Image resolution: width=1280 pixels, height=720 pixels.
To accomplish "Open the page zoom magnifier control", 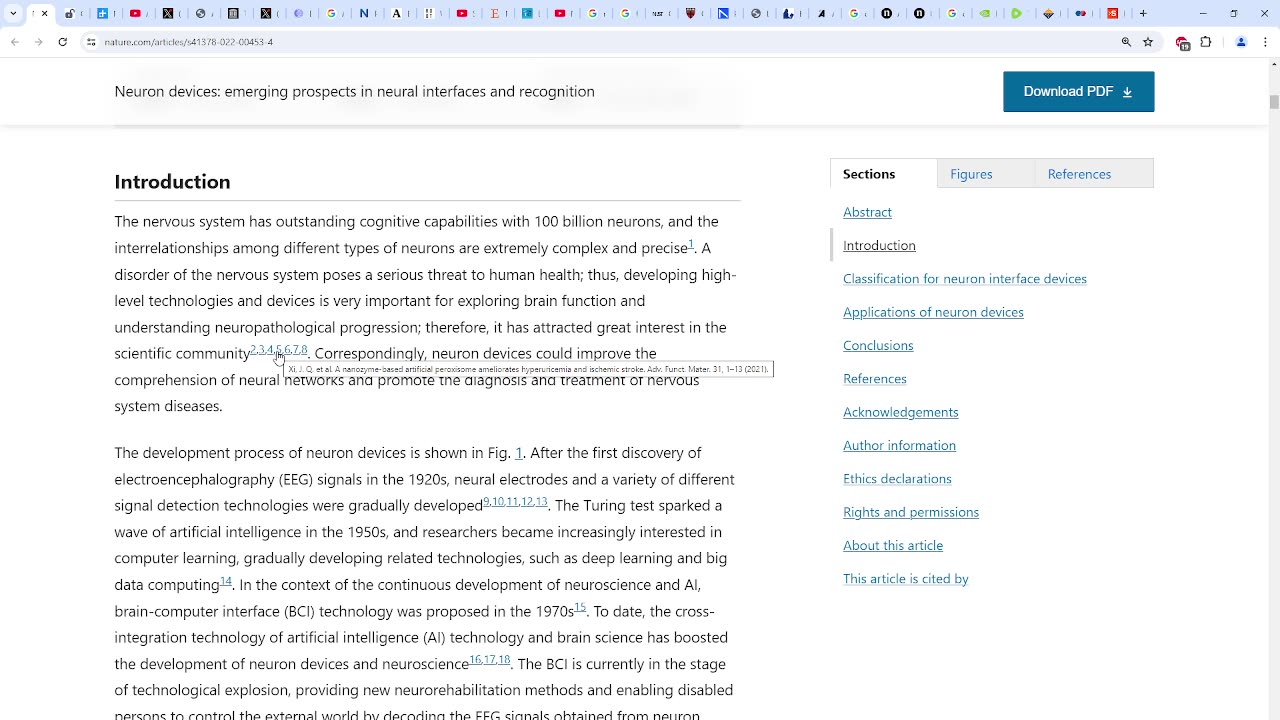I will [x=1126, y=42].
